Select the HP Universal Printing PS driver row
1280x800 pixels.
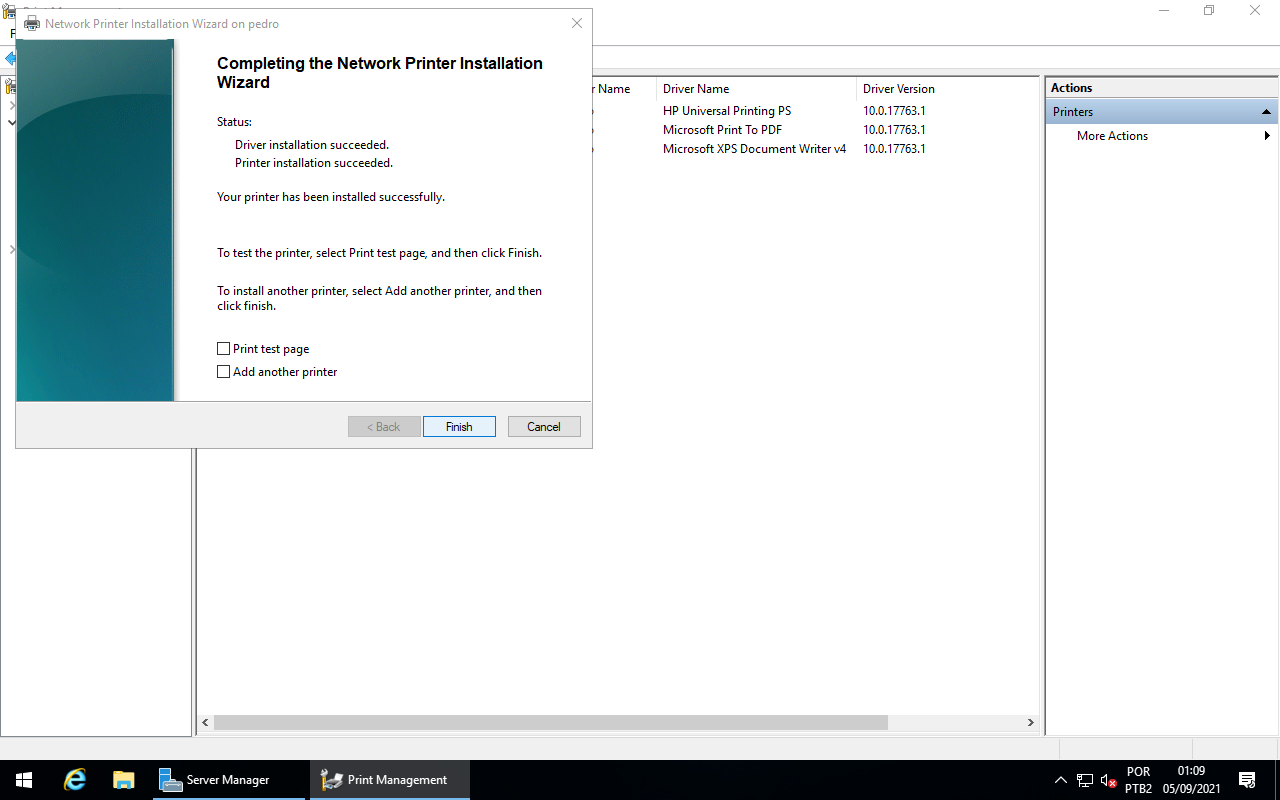tap(727, 110)
